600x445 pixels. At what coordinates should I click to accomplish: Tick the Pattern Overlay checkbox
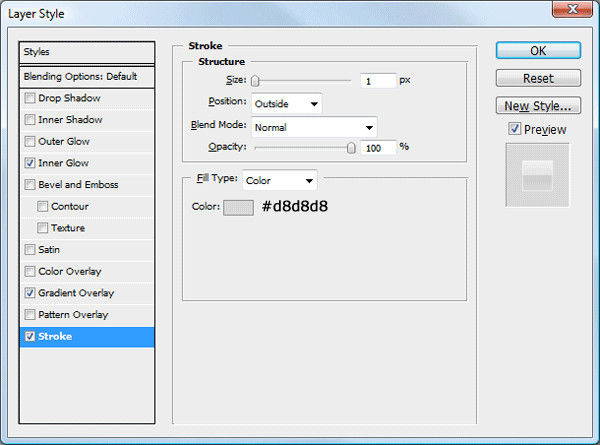click(x=30, y=315)
